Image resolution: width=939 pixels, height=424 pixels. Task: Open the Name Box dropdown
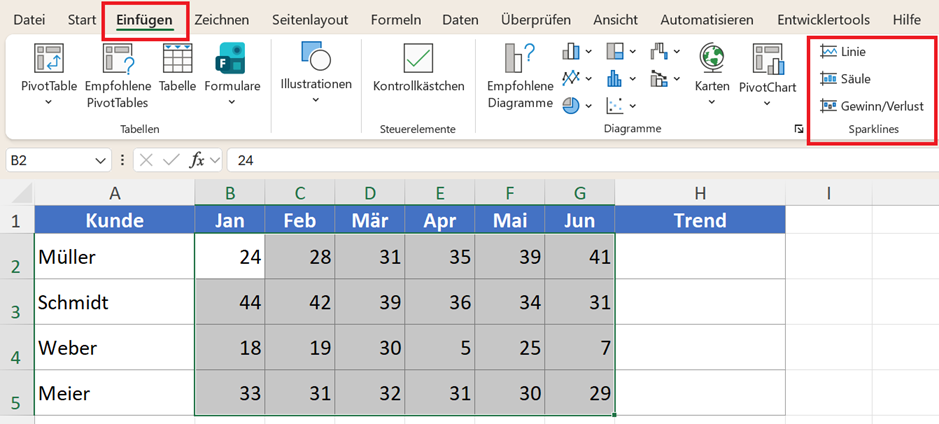point(99,160)
